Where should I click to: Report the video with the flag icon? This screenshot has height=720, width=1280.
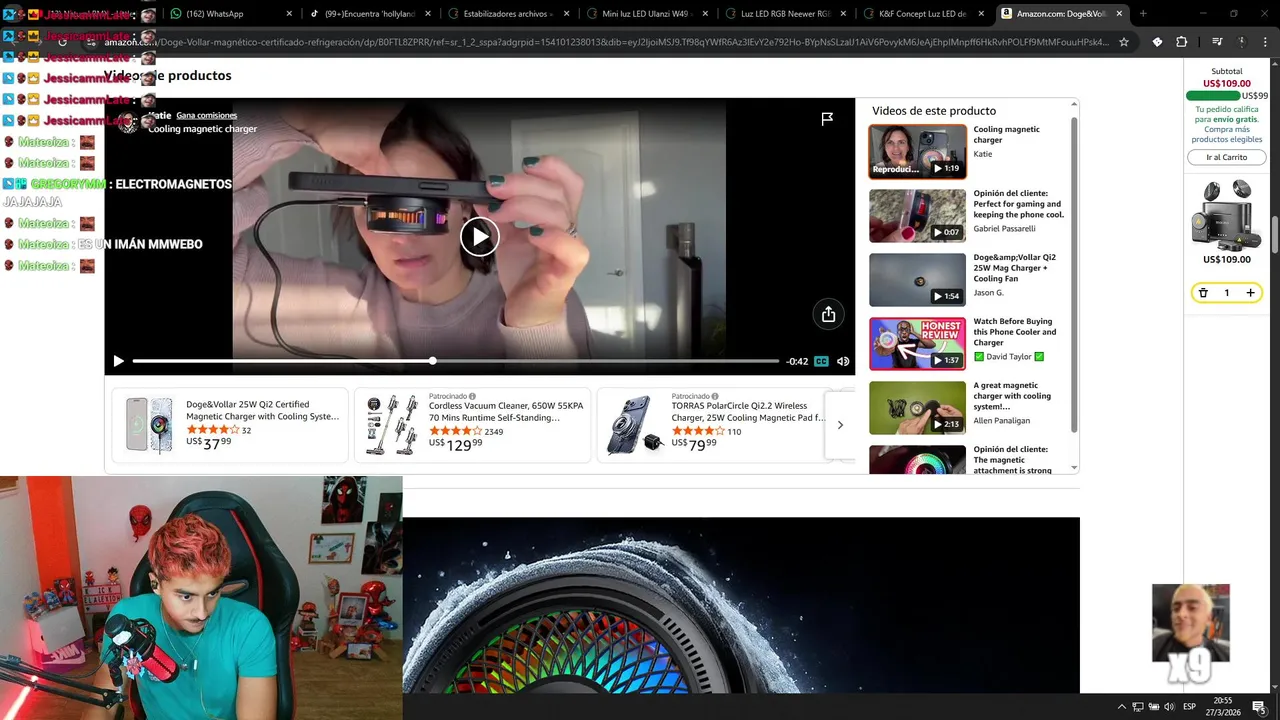point(827,119)
